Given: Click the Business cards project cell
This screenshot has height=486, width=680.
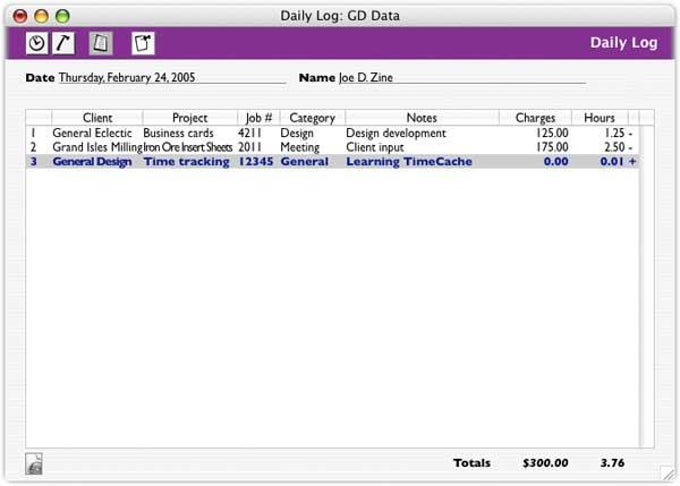Looking at the screenshot, I should (178, 133).
